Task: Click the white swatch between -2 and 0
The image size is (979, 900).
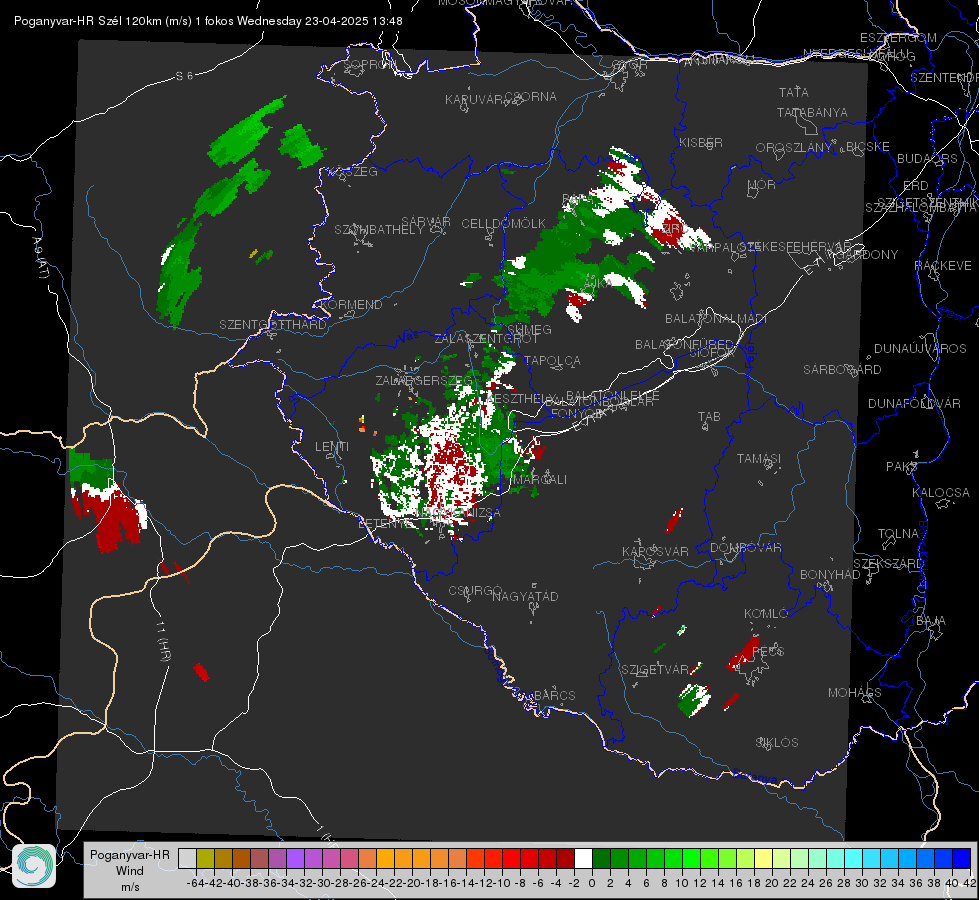Action: click(x=583, y=858)
